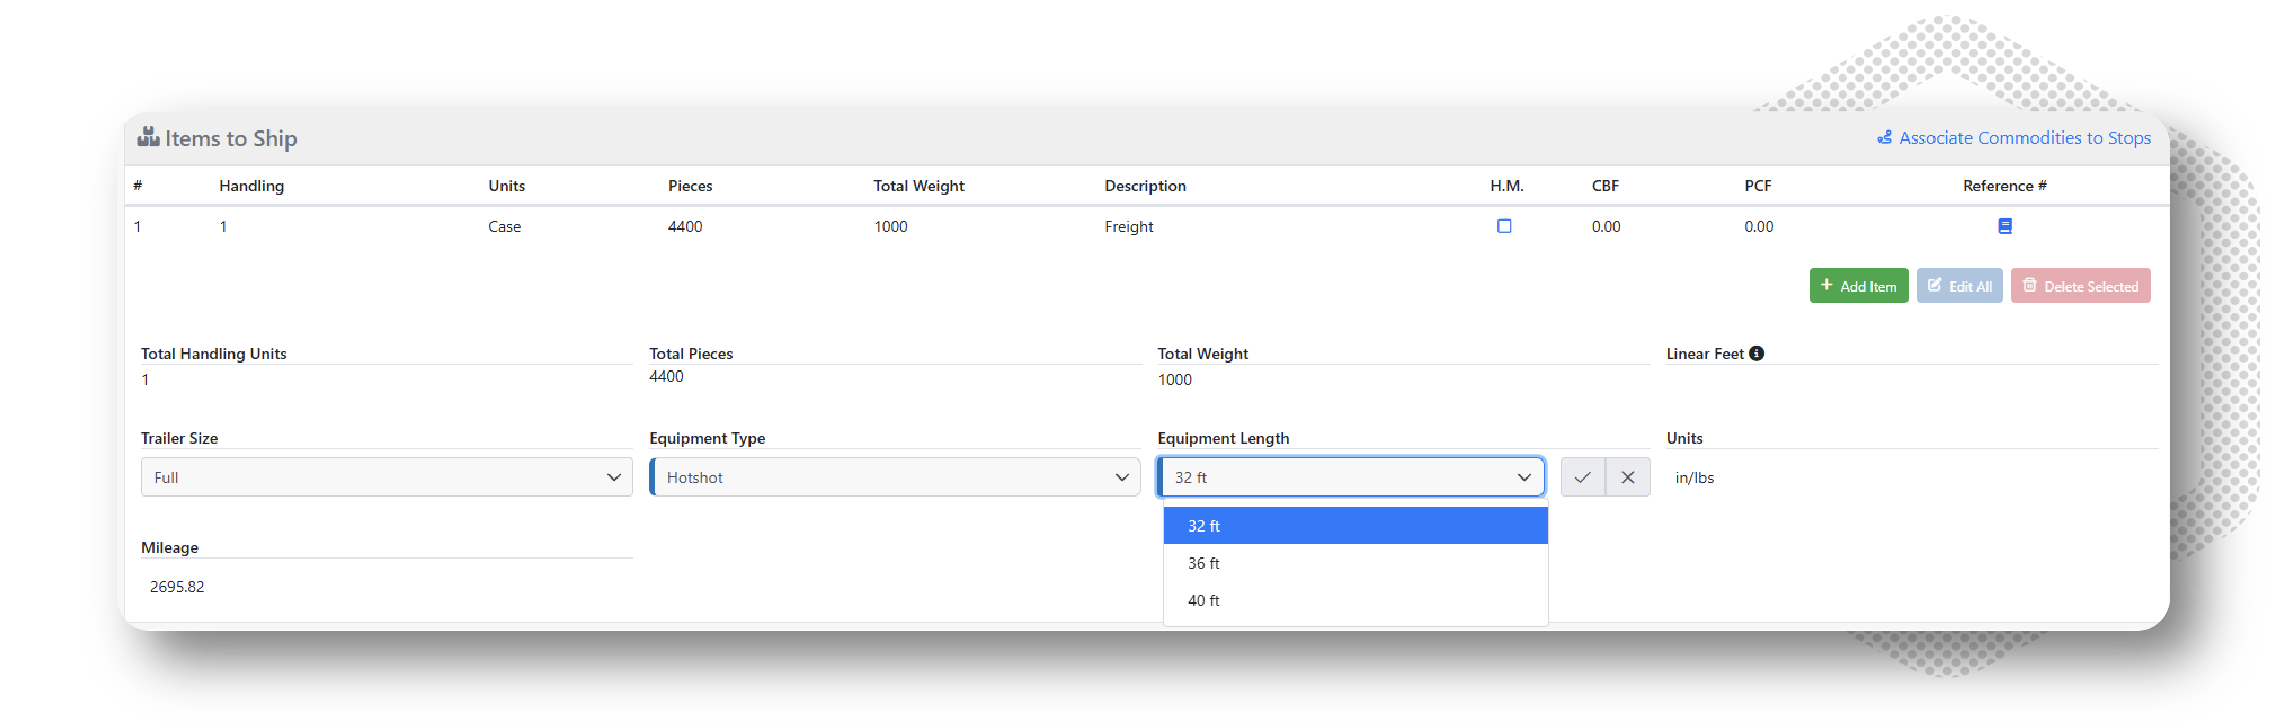Click the Mileage value 2695.82
Viewport: 2288px width, 728px height.
click(x=177, y=587)
